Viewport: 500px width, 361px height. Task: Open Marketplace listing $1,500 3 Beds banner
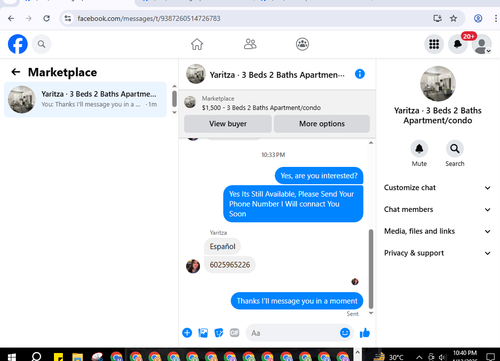tap(277, 103)
